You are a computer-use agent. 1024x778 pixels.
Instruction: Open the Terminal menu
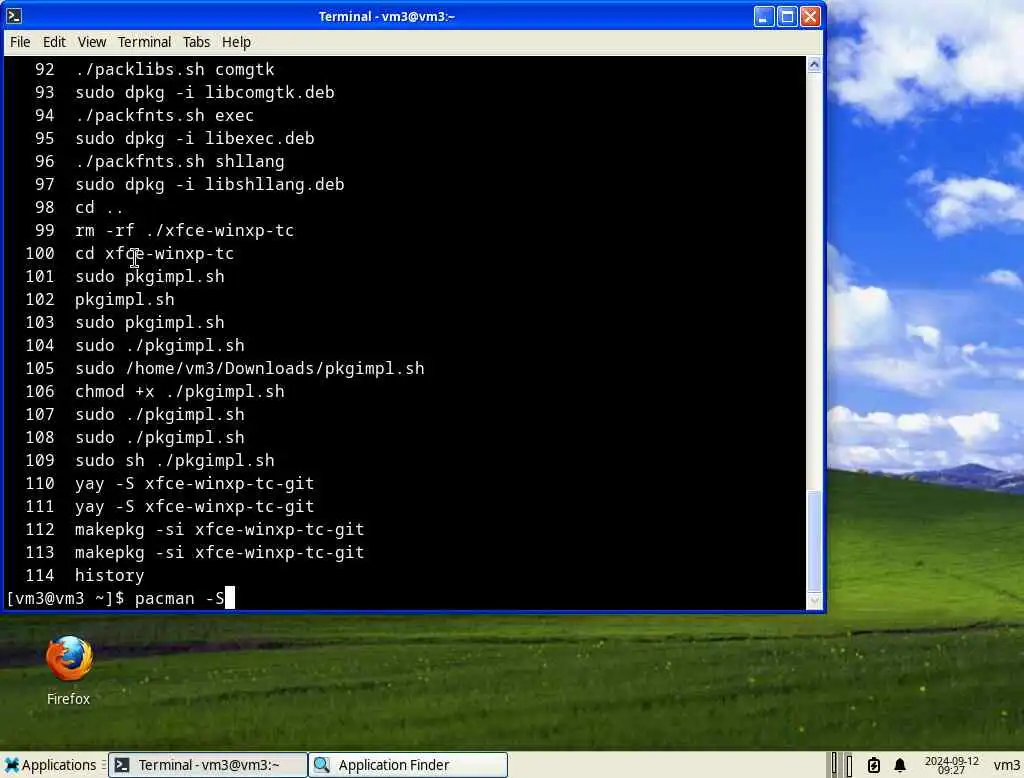[x=144, y=42]
